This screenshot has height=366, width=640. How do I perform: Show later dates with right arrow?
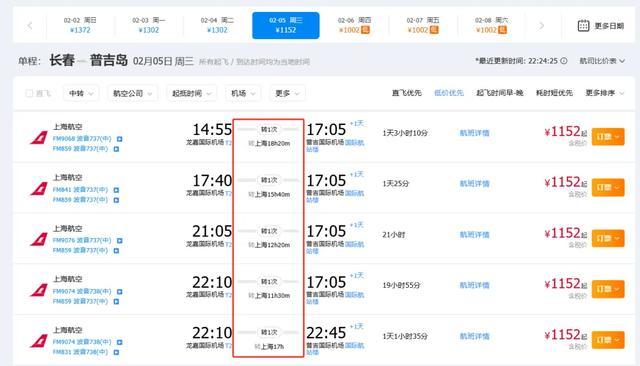point(542,26)
